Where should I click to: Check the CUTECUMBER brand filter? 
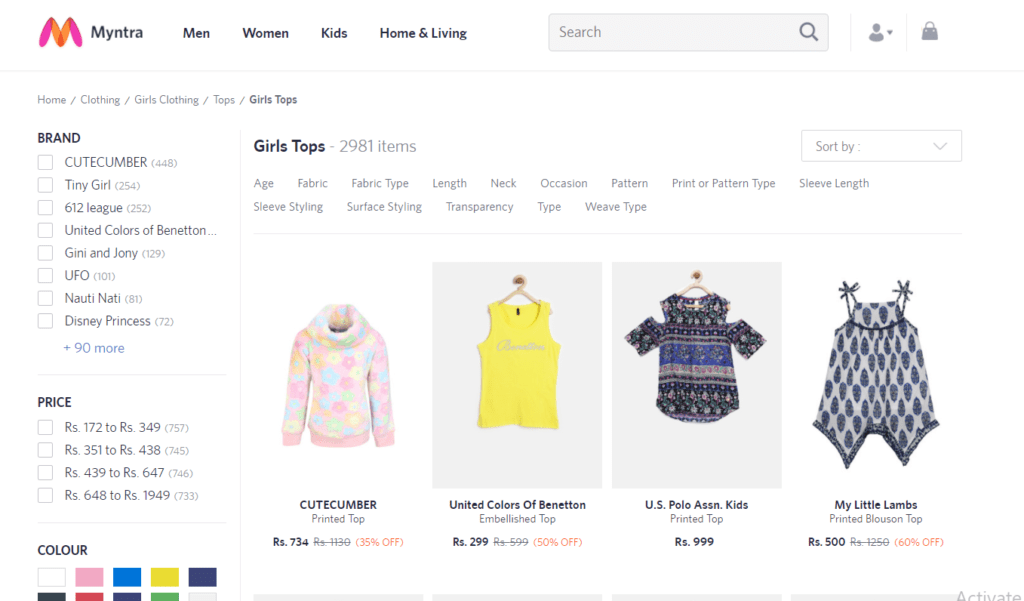click(x=44, y=161)
